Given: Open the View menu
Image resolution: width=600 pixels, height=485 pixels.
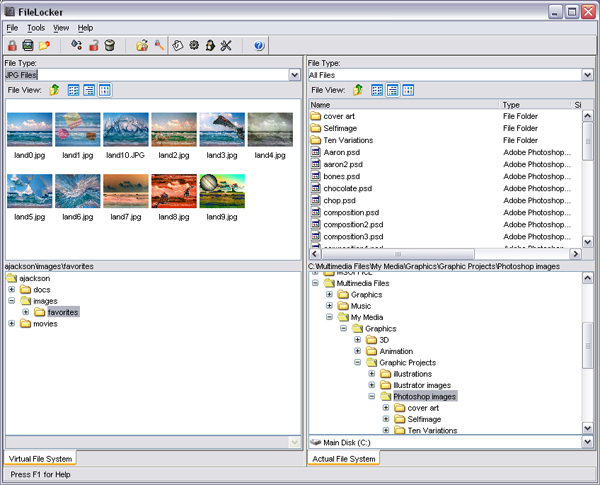Looking at the screenshot, I should coord(61,28).
